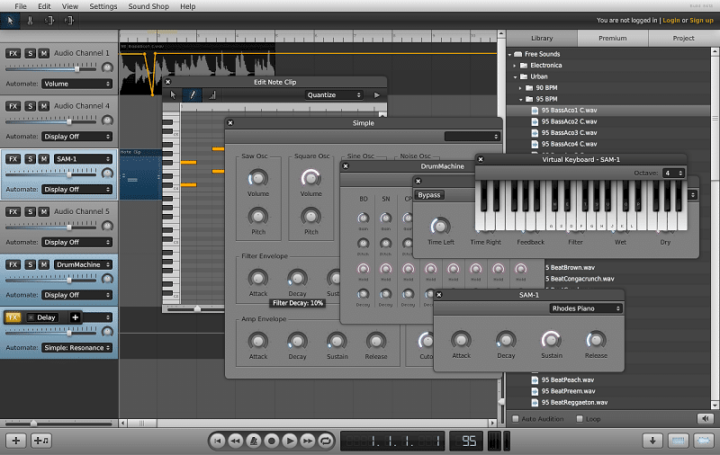Select the arrow pointer tool in top toolbar
This screenshot has width=720, height=455.
pos(11,19)
